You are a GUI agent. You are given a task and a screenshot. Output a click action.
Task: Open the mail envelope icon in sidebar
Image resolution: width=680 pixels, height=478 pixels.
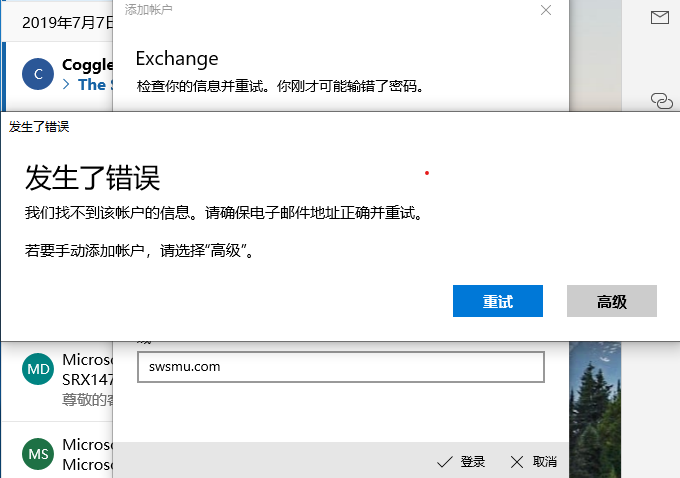tap(660, 17)
